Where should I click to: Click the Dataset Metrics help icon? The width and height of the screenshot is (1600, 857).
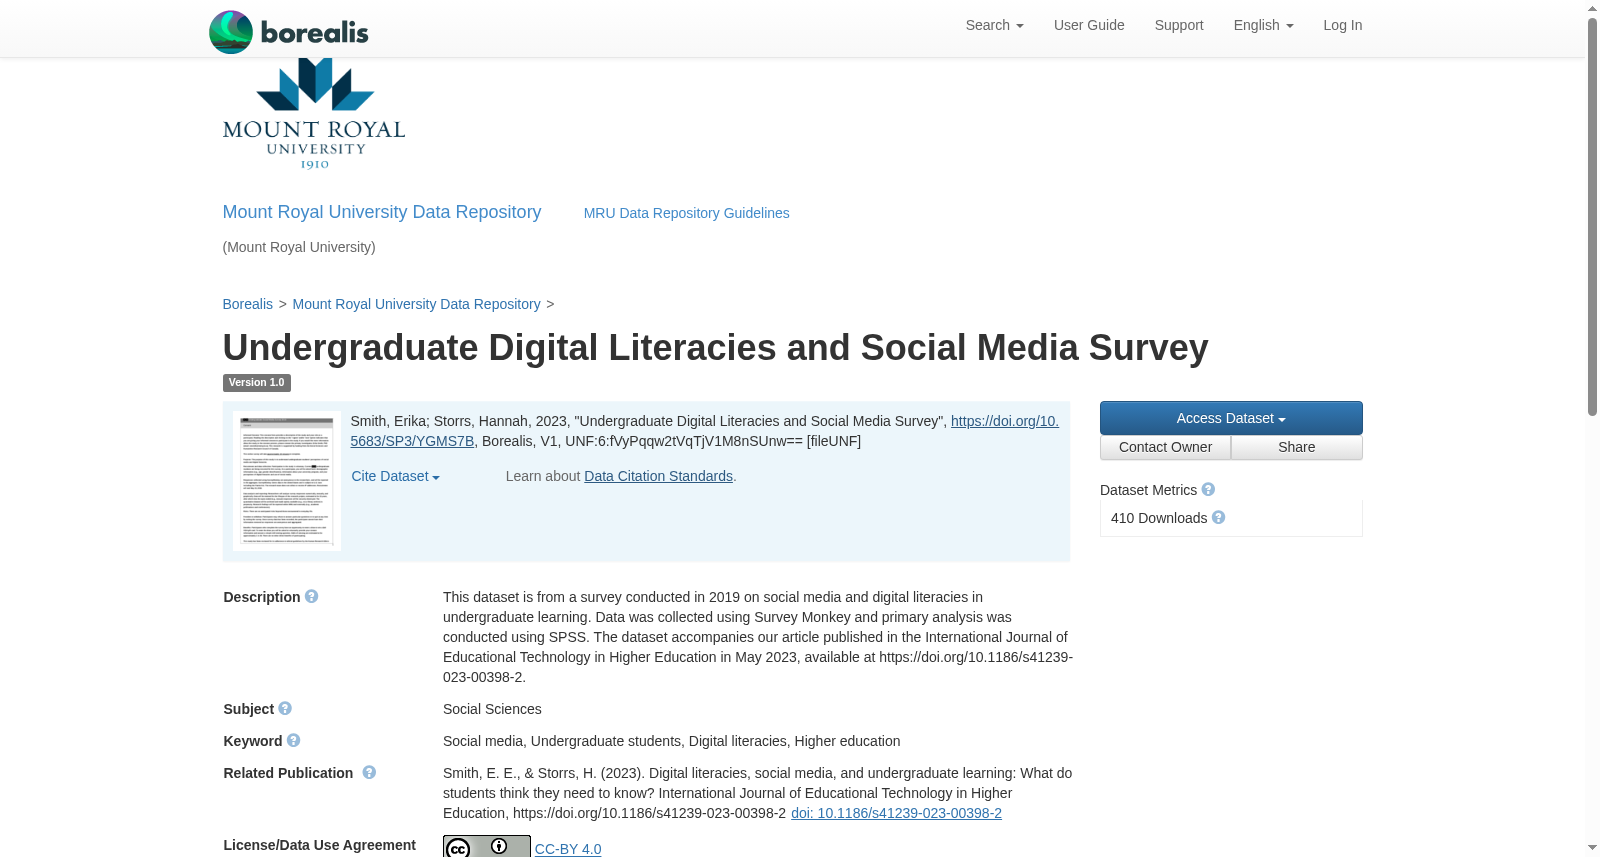1208,490
